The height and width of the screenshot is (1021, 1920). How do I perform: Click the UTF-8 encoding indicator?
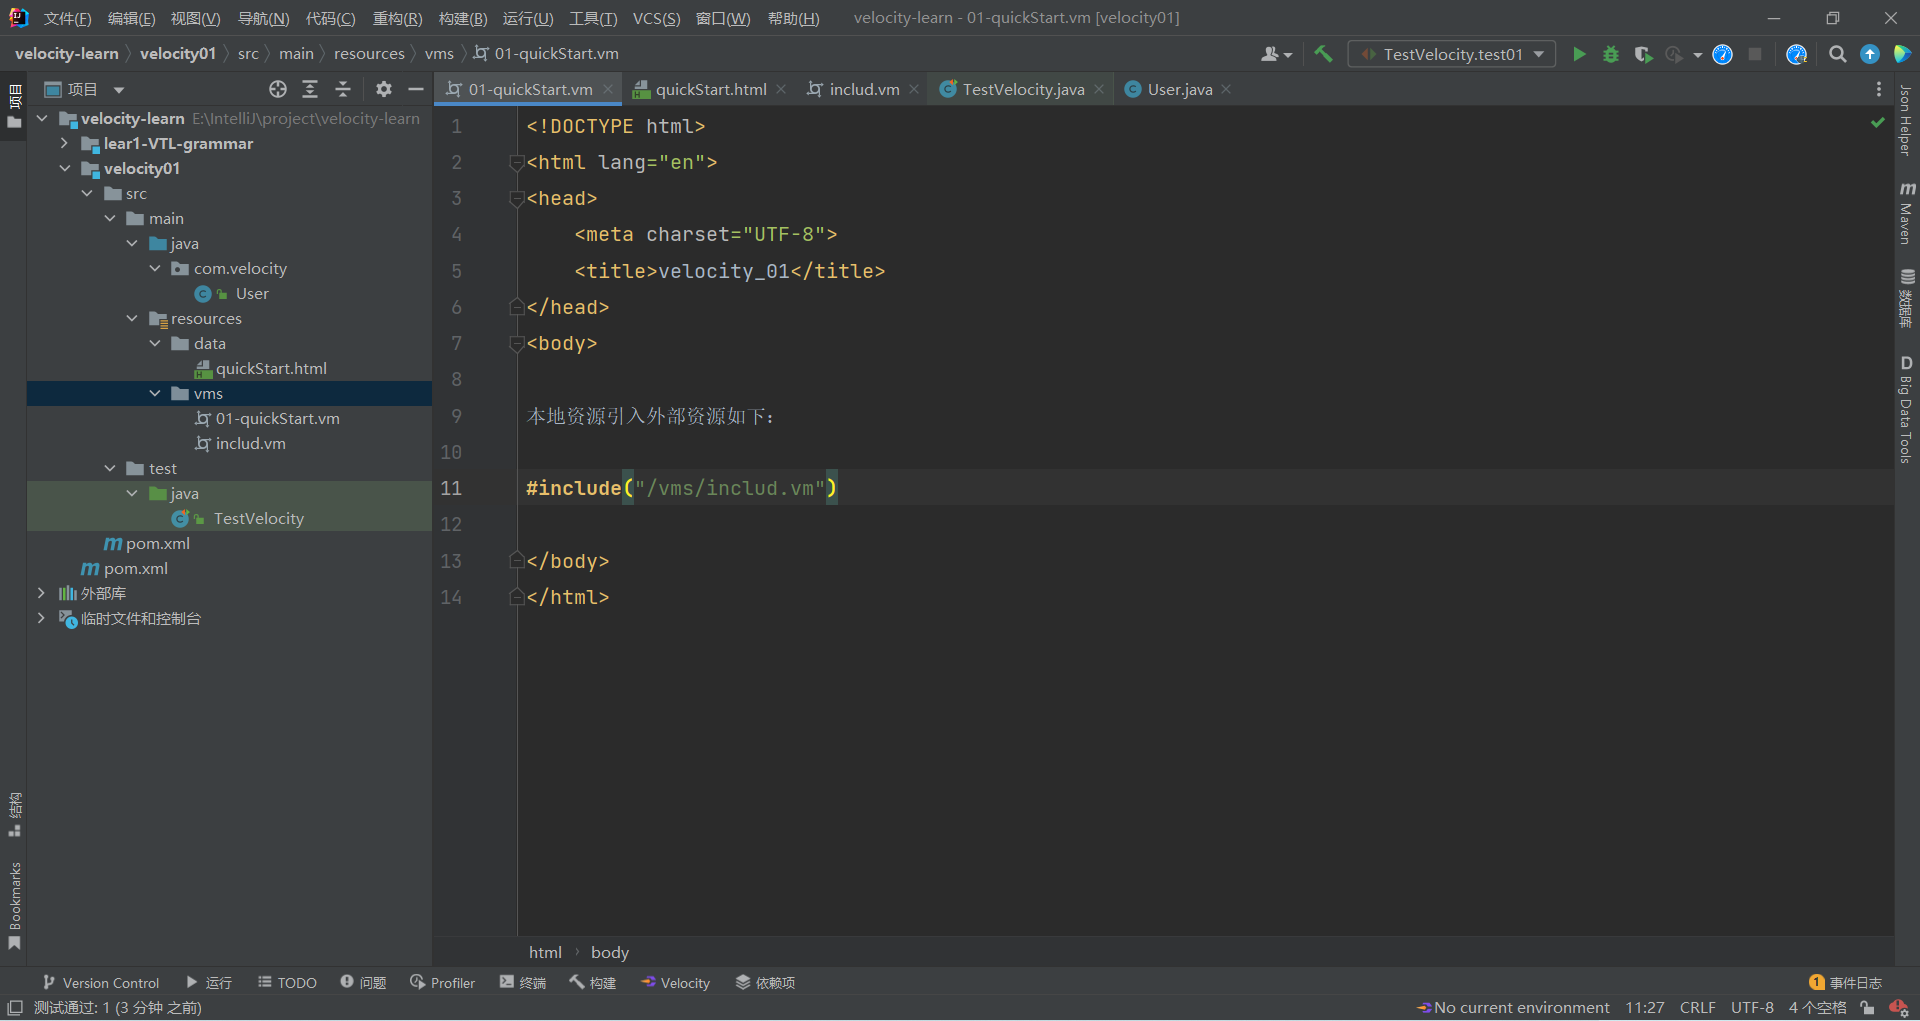1752,1008
